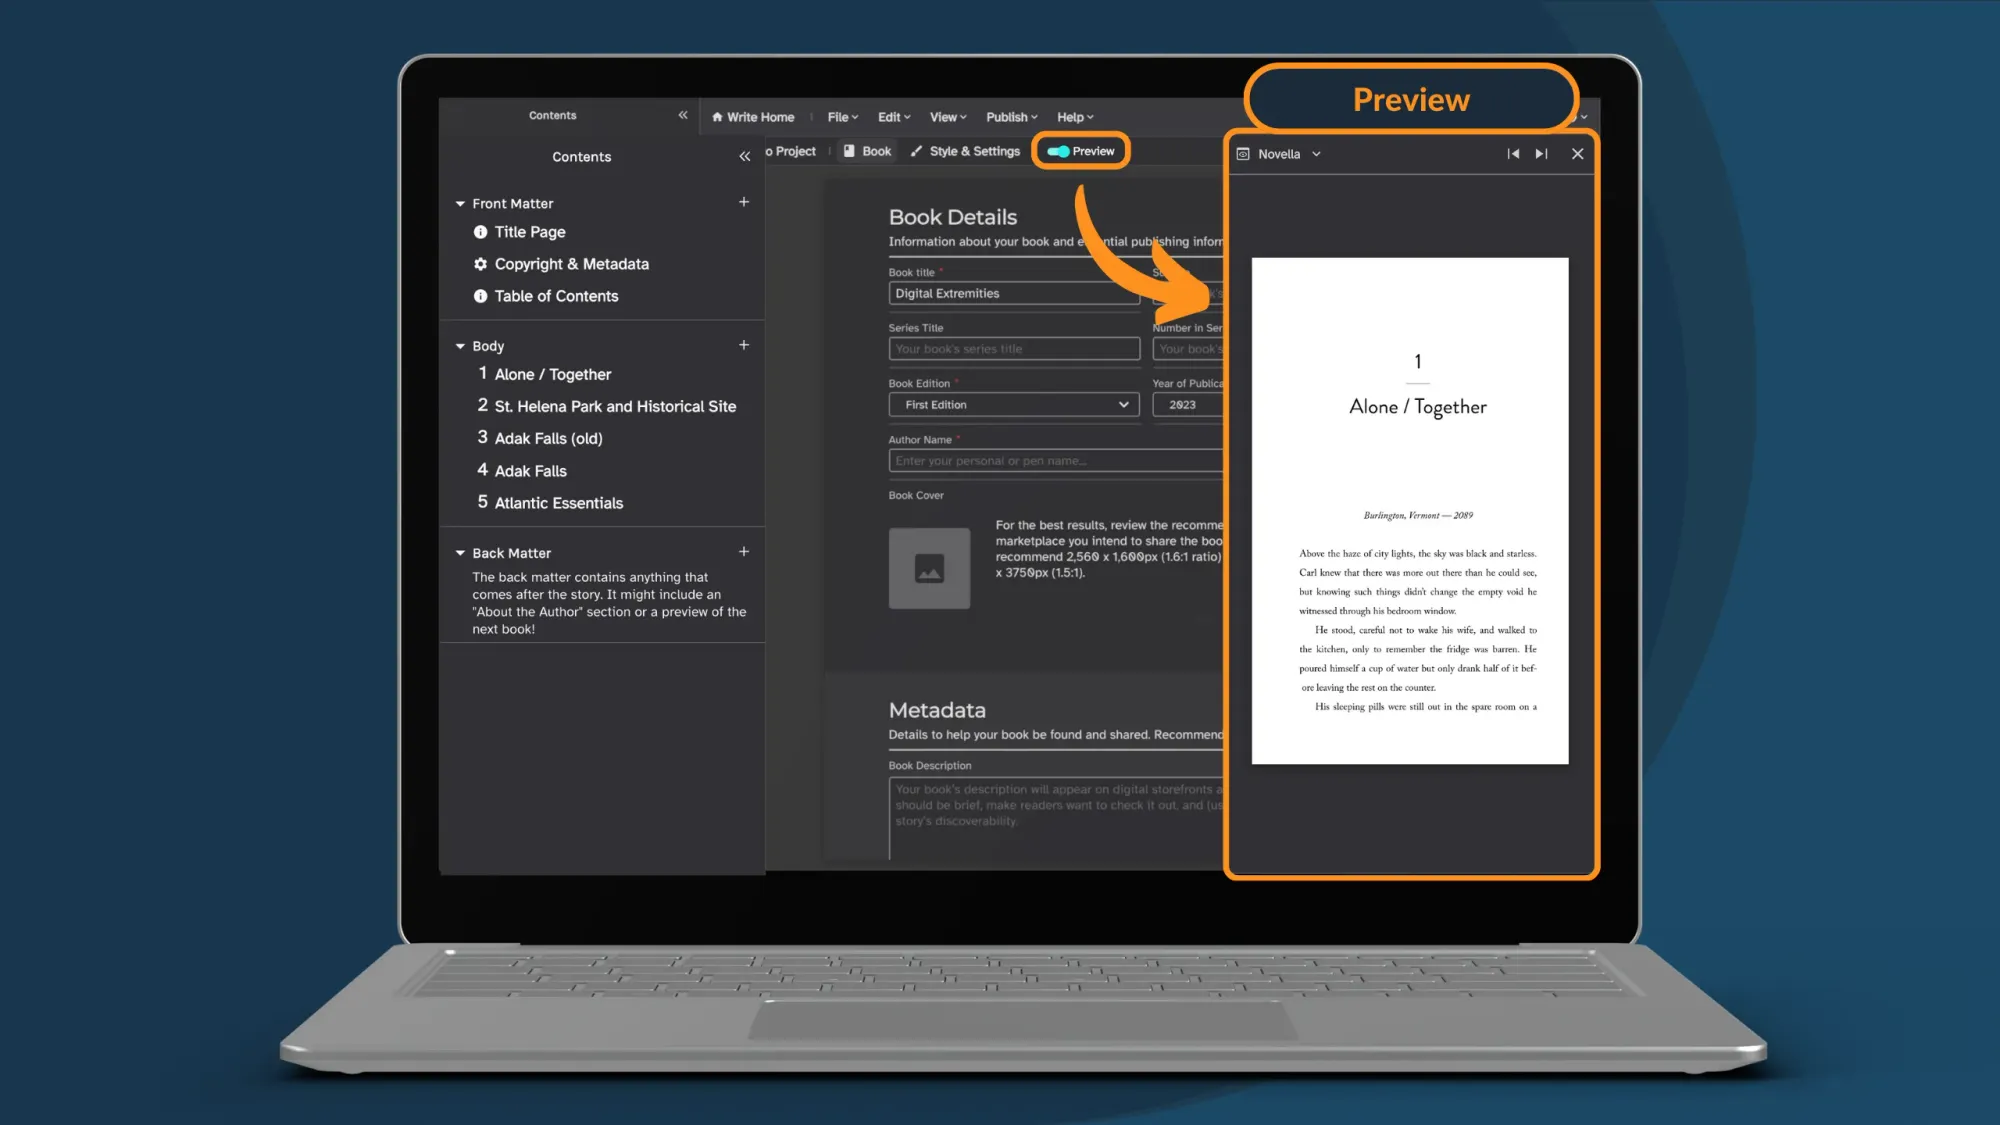
Task: Disable the Preview toggle
Action: [1057, 151]
